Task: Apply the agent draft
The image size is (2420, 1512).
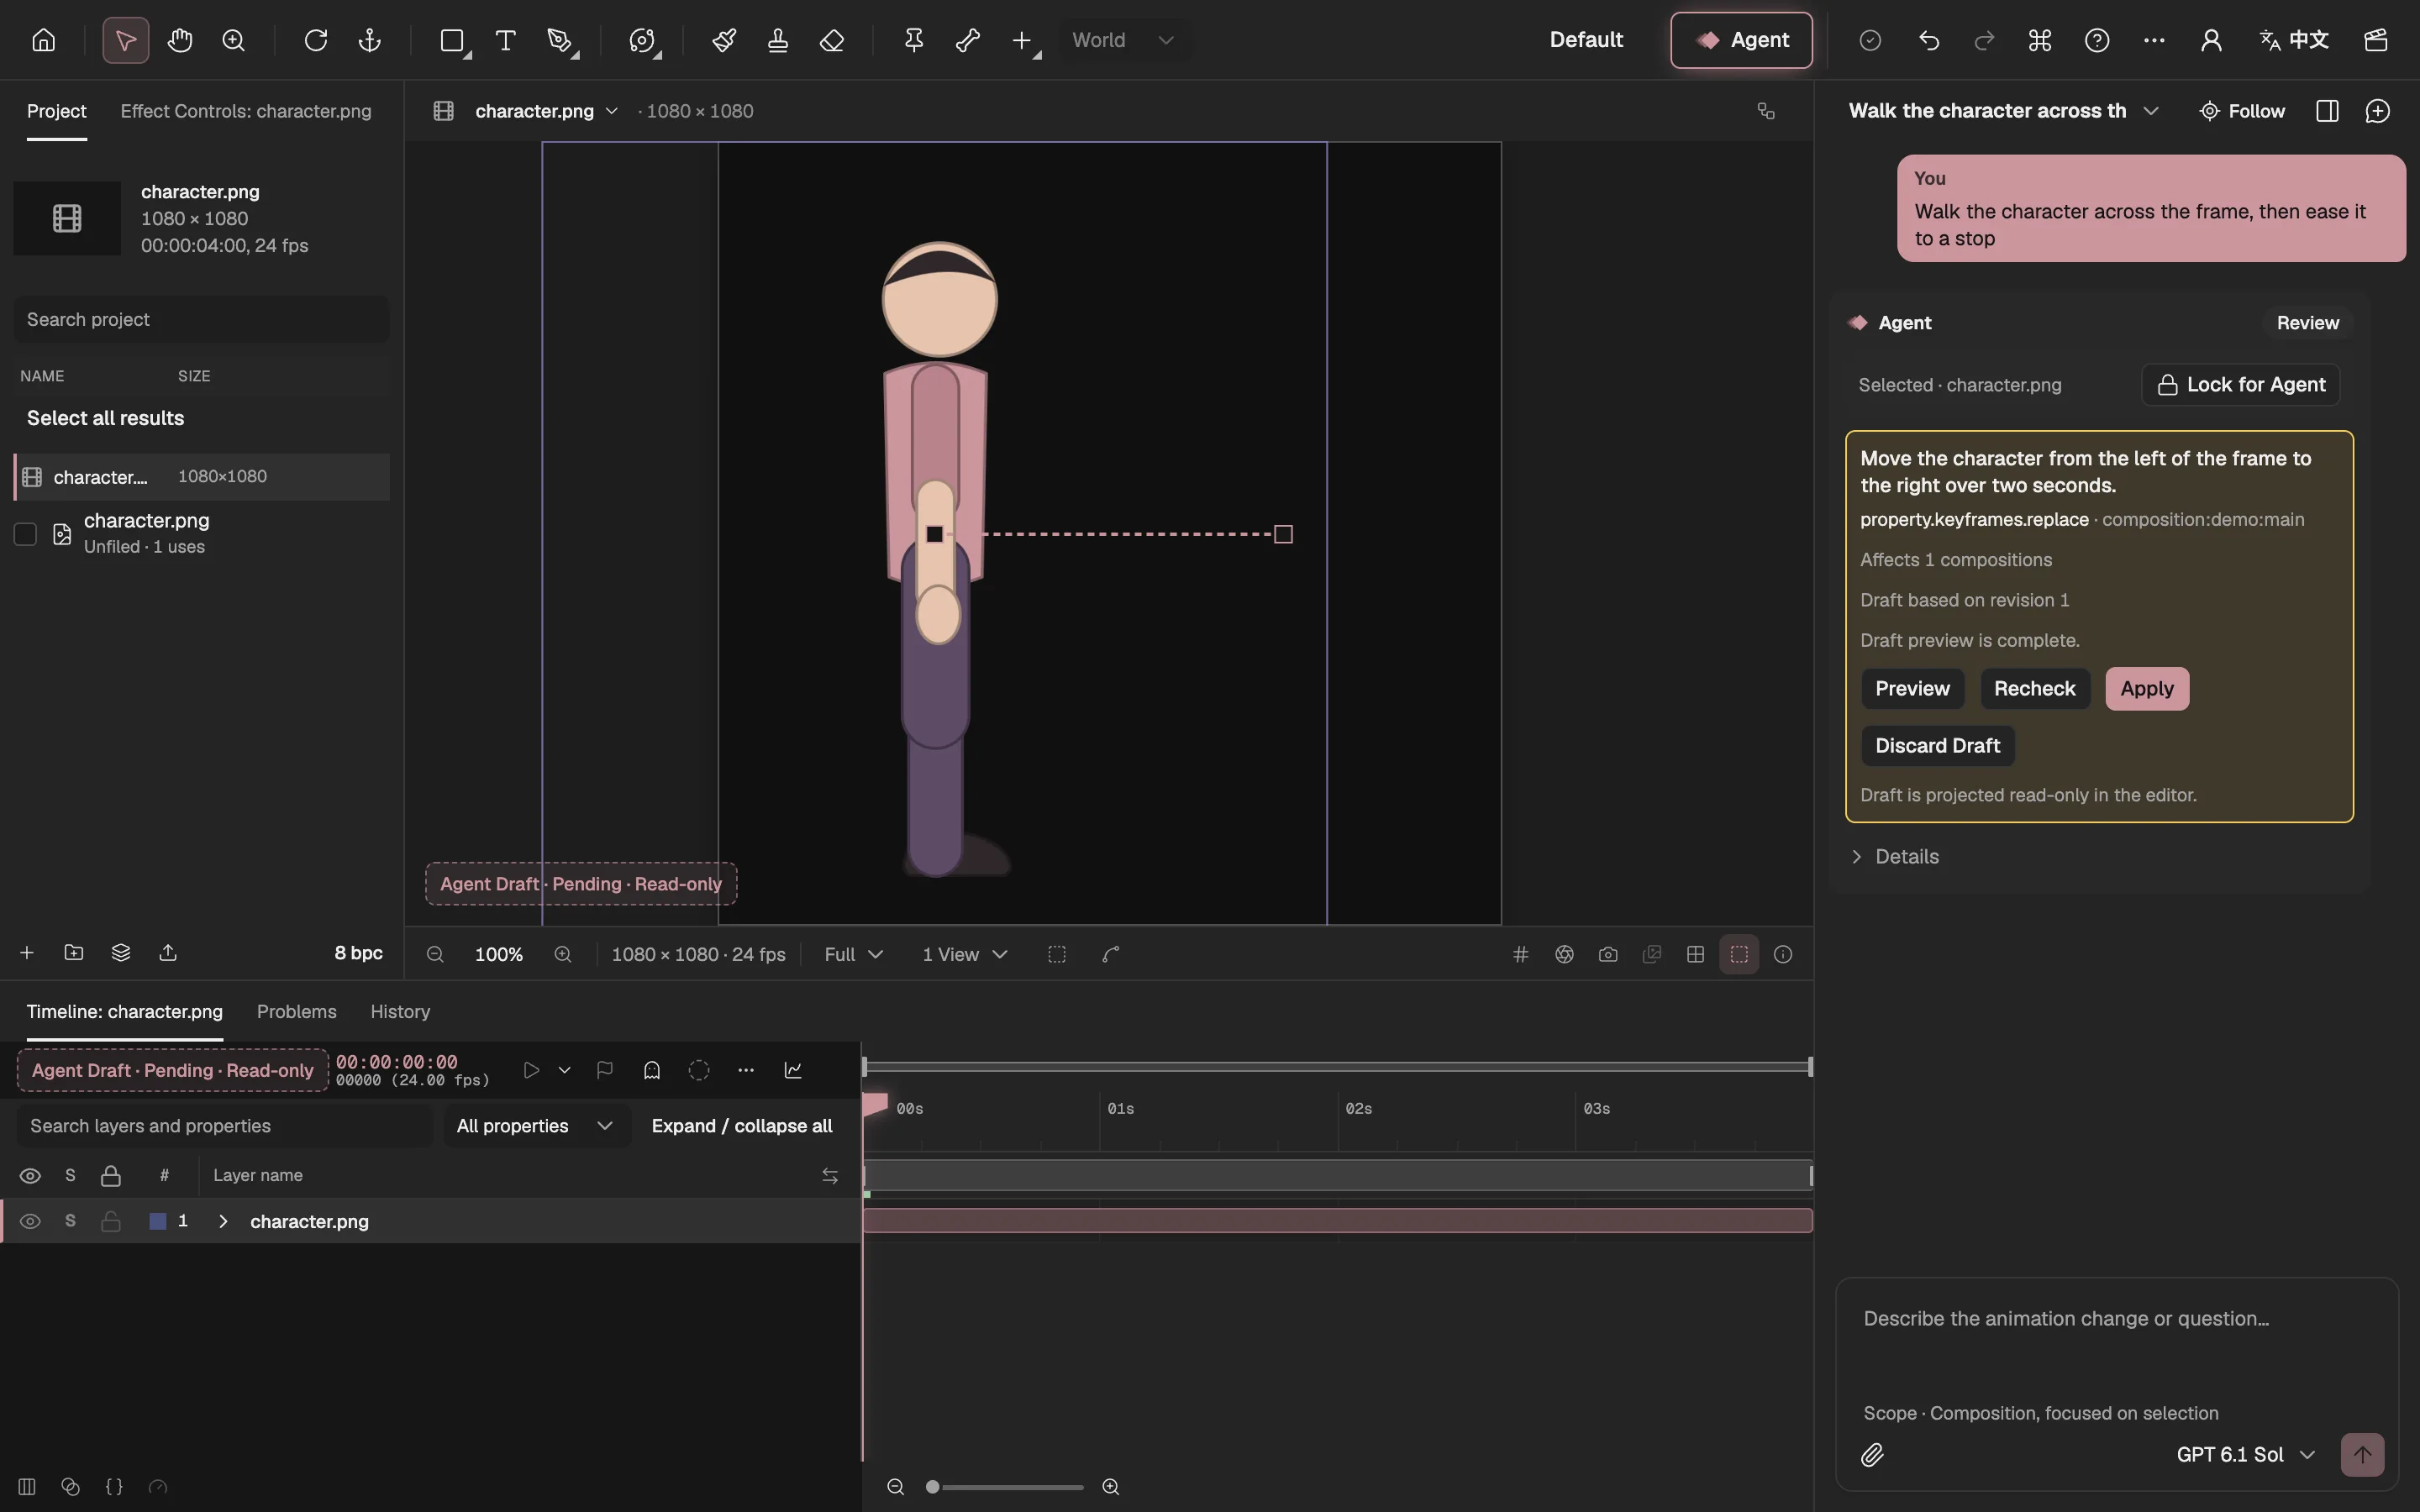Action: coord(2147,689)
